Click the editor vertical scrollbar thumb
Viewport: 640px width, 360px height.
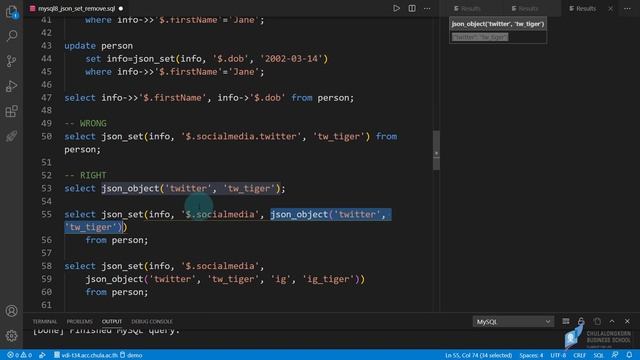[x=436, y=150]
